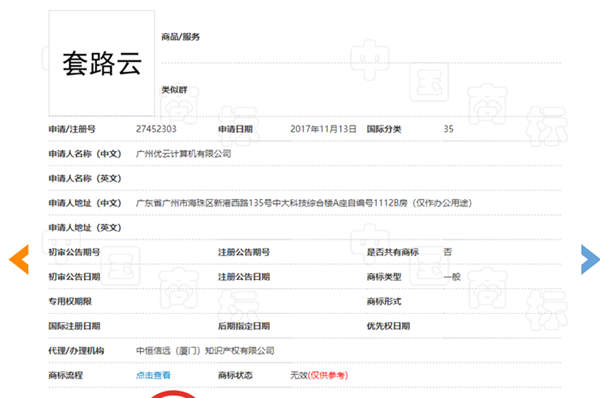
Task: Select agency name 中恒信远（厦门）知识产权有限公司
Action: [x=205, y=351]
